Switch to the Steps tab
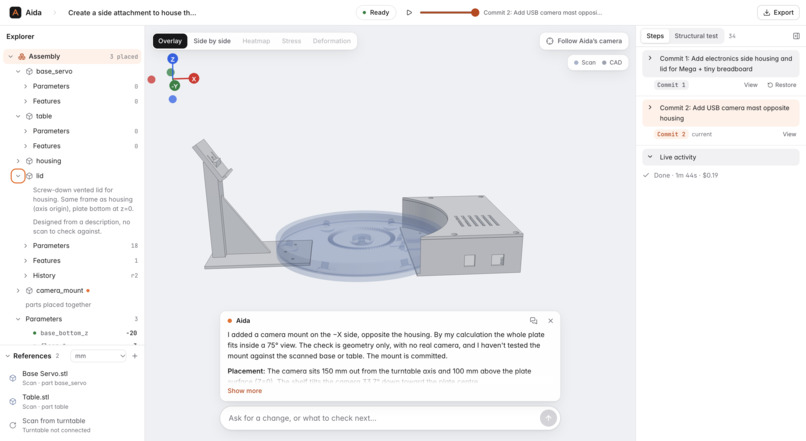This screenshot has height=441, width=806. pos(655,36)
